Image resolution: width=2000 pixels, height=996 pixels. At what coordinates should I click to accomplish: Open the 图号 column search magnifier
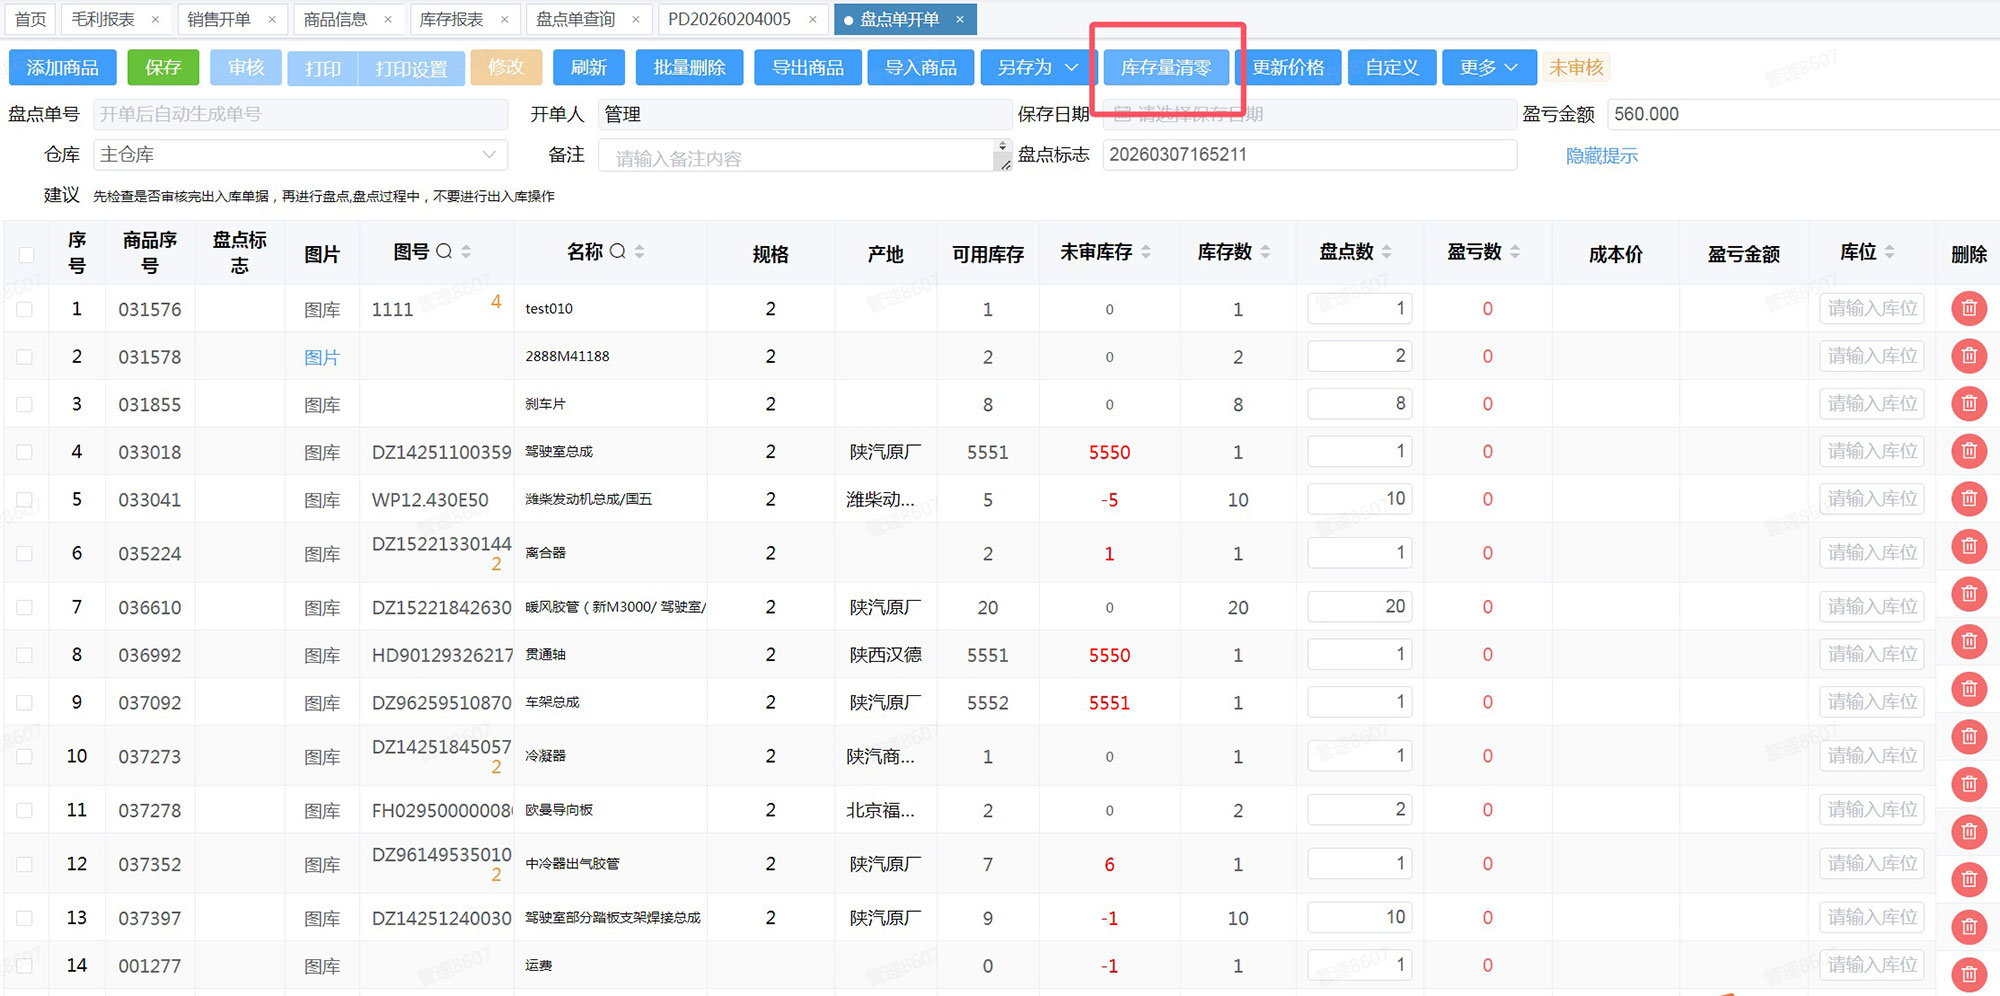(x=442, y=251)
